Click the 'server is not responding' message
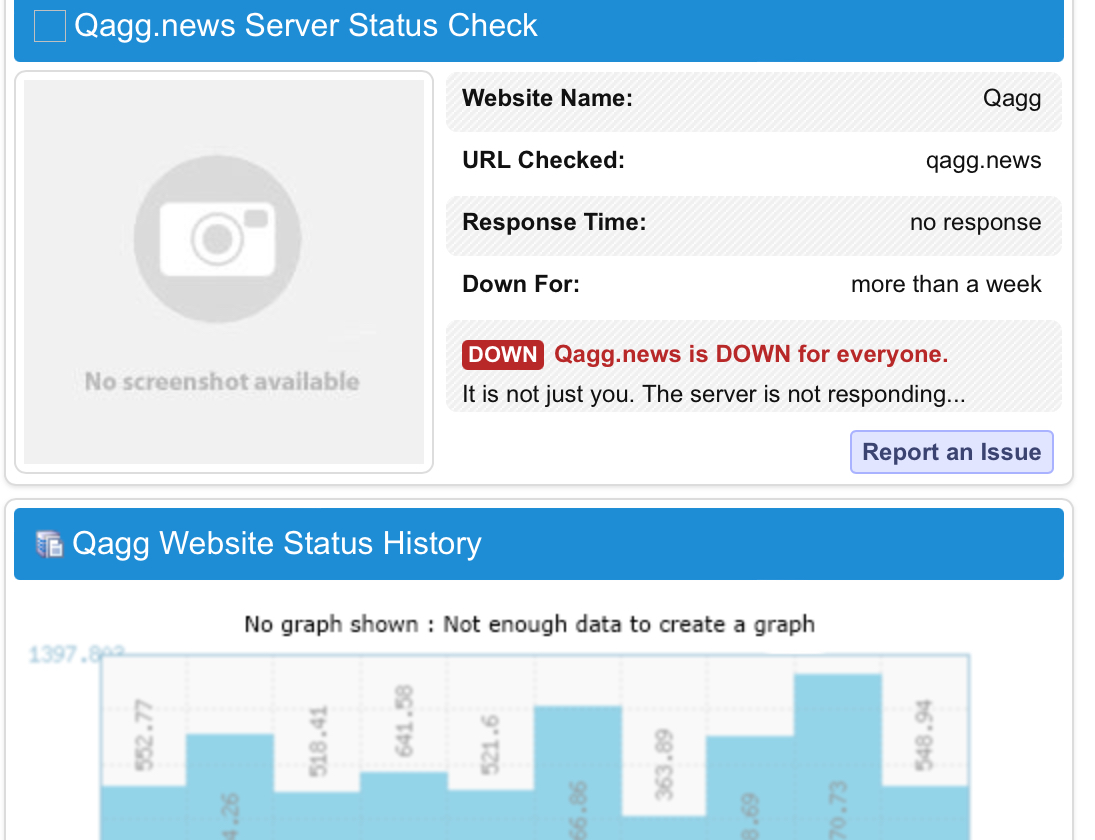 pos(713,395)
